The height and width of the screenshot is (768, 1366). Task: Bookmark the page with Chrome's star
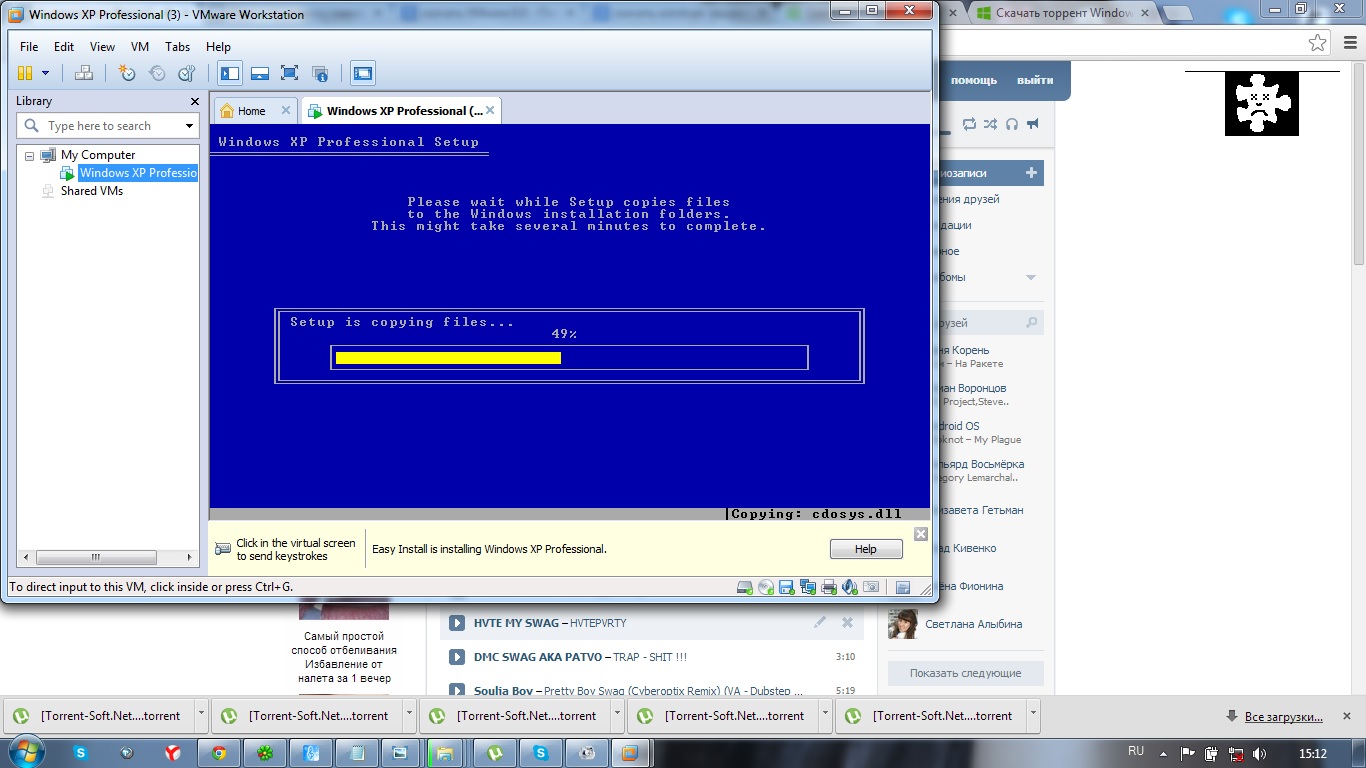(x=1318, y=42)
